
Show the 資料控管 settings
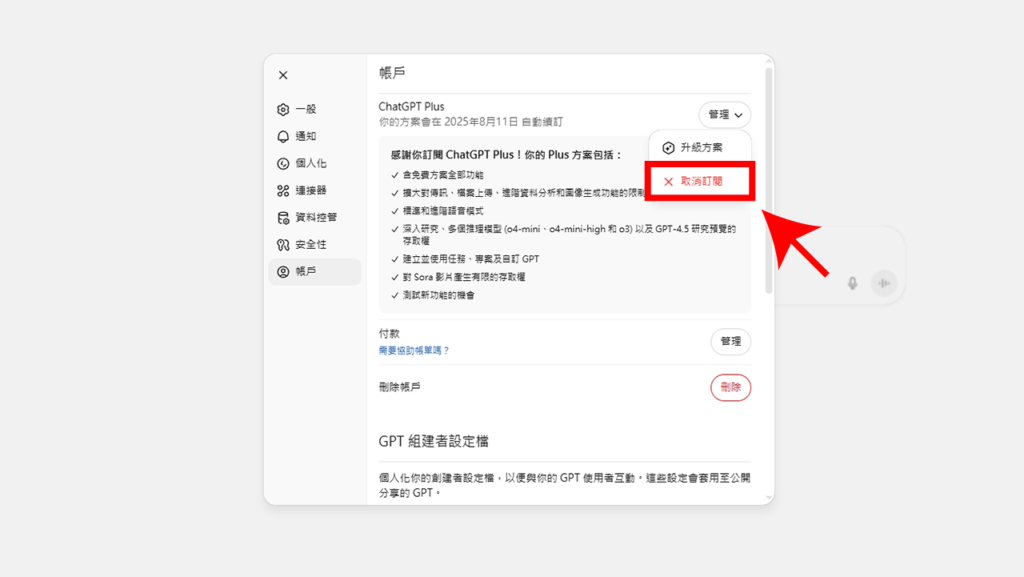point(314,217)
